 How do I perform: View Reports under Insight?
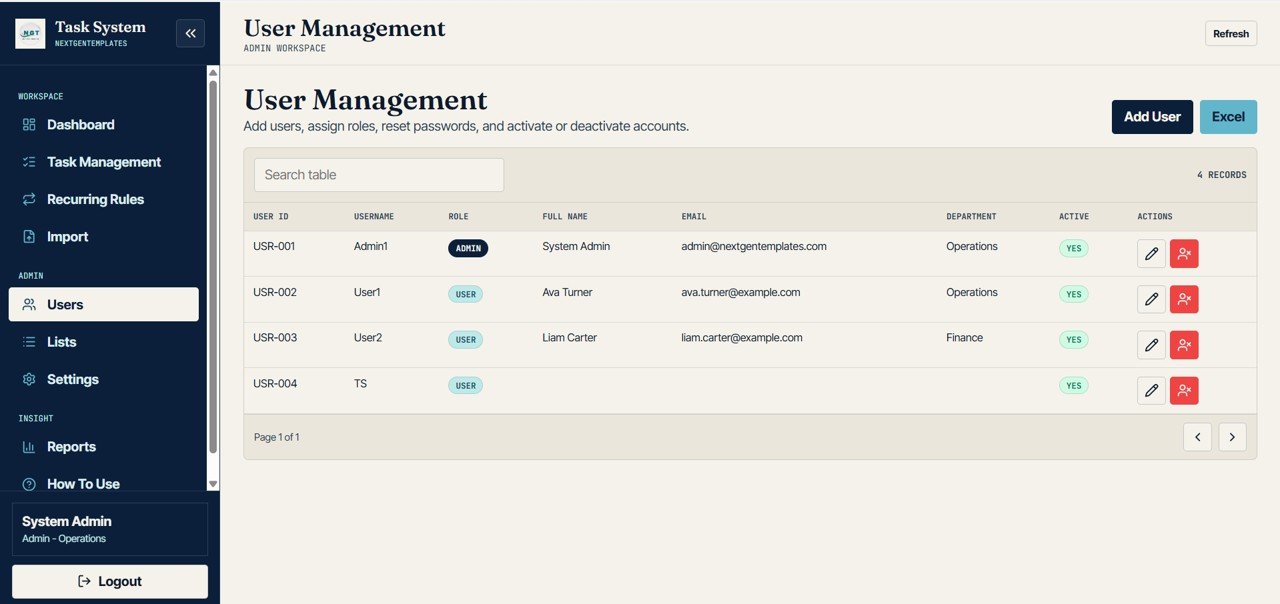104,447
